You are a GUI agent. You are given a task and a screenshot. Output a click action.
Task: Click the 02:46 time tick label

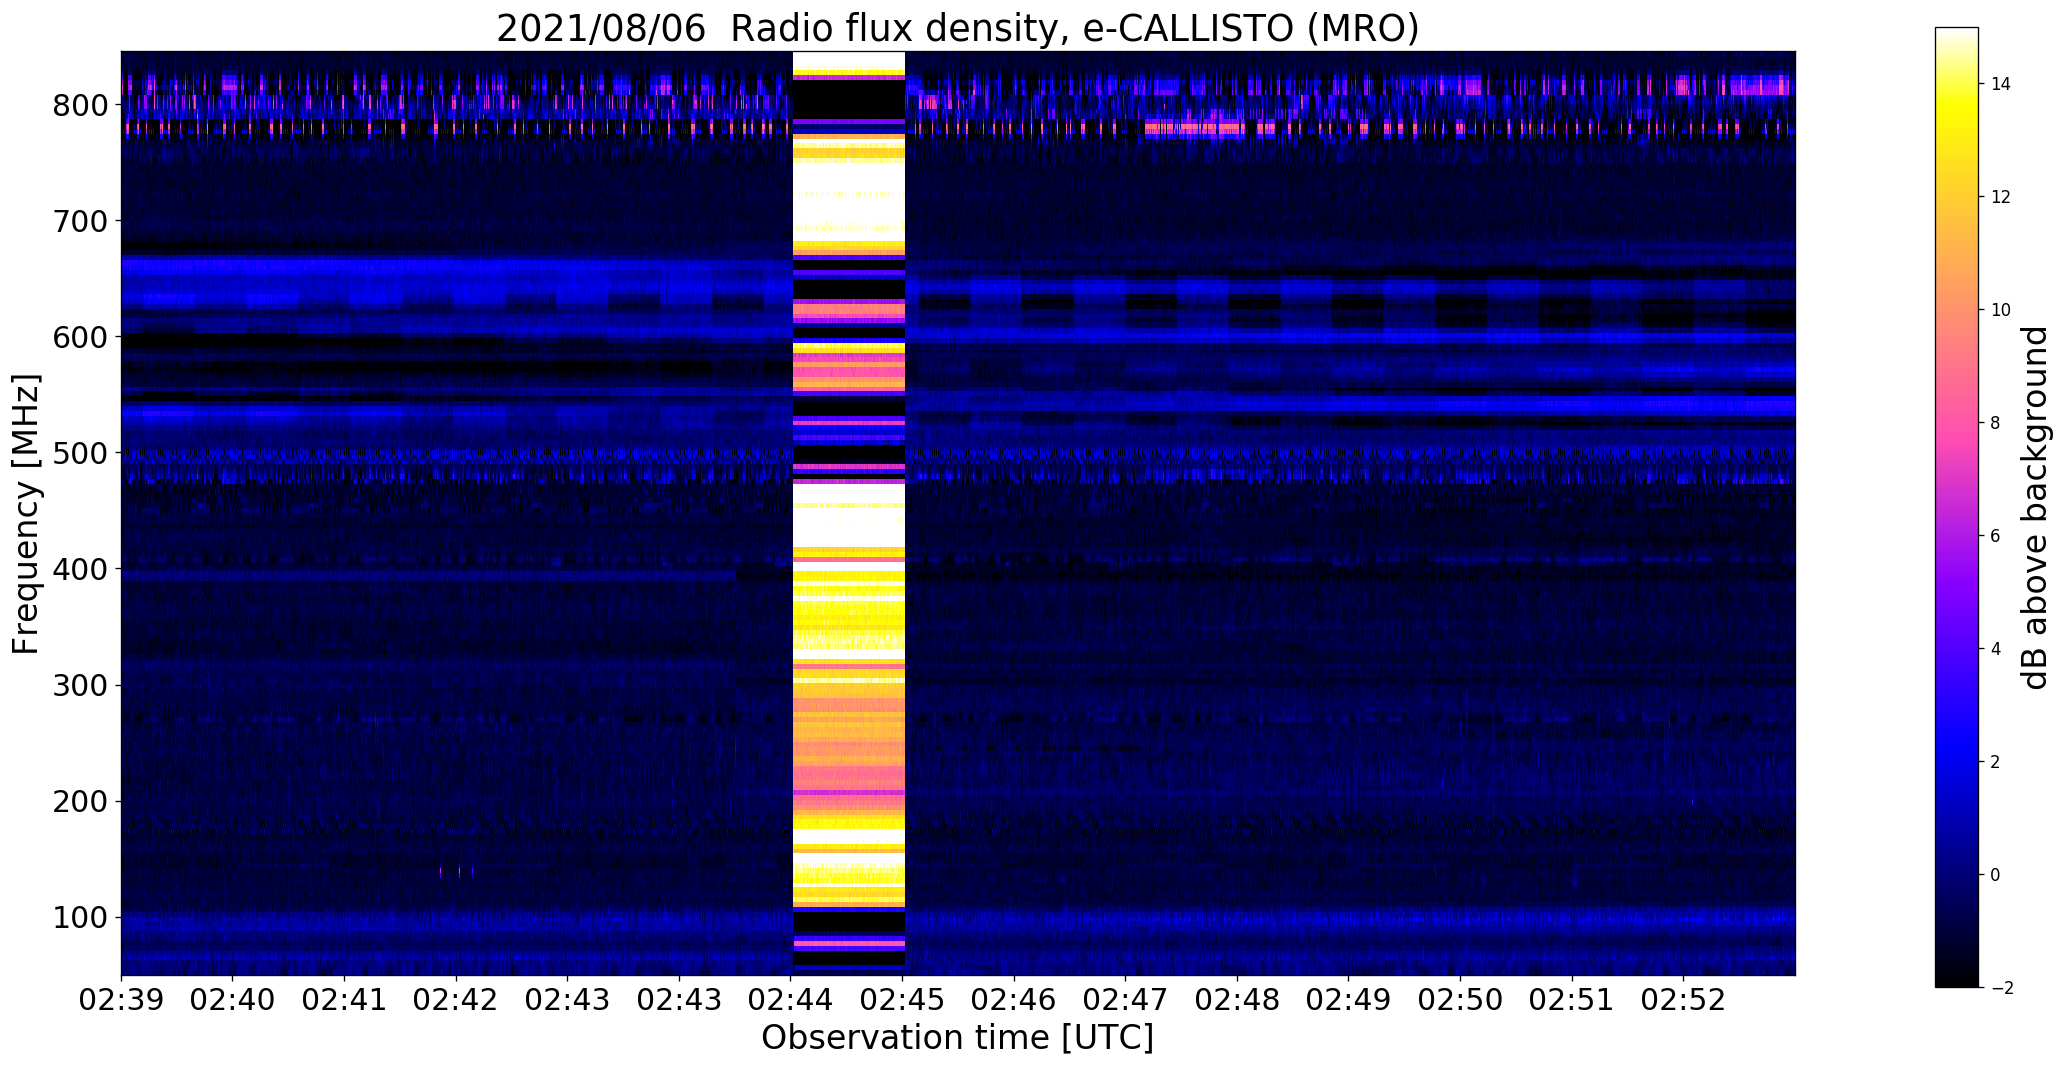tap(1014, 1000)
